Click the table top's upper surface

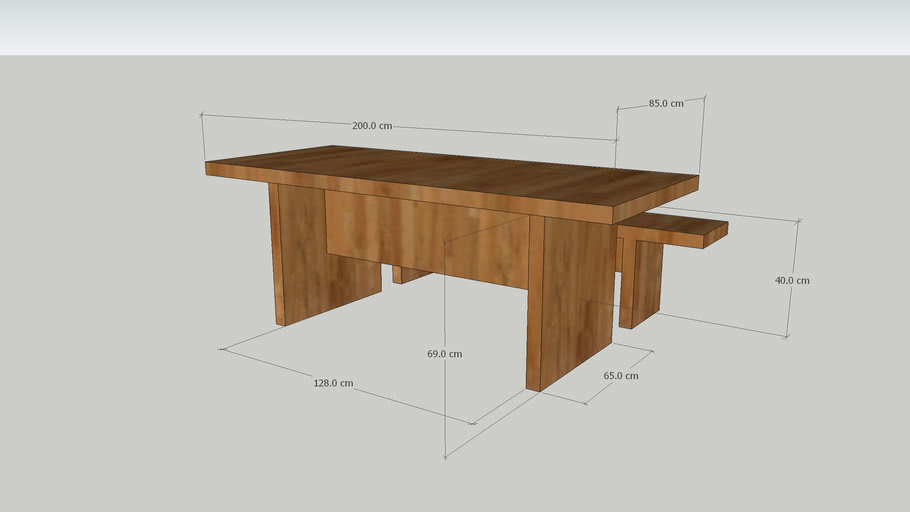(450, 172)
